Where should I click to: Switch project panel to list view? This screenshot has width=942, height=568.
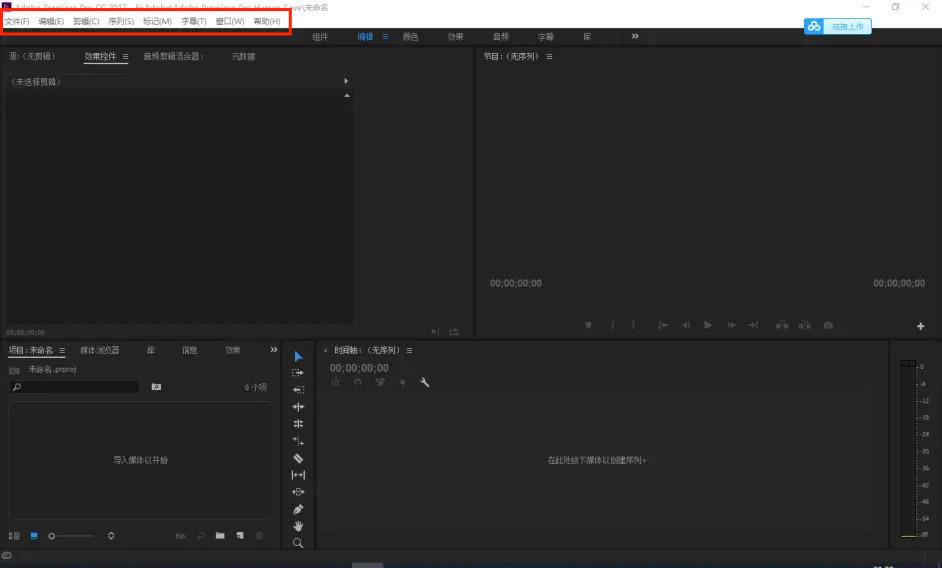coord(14,536)
